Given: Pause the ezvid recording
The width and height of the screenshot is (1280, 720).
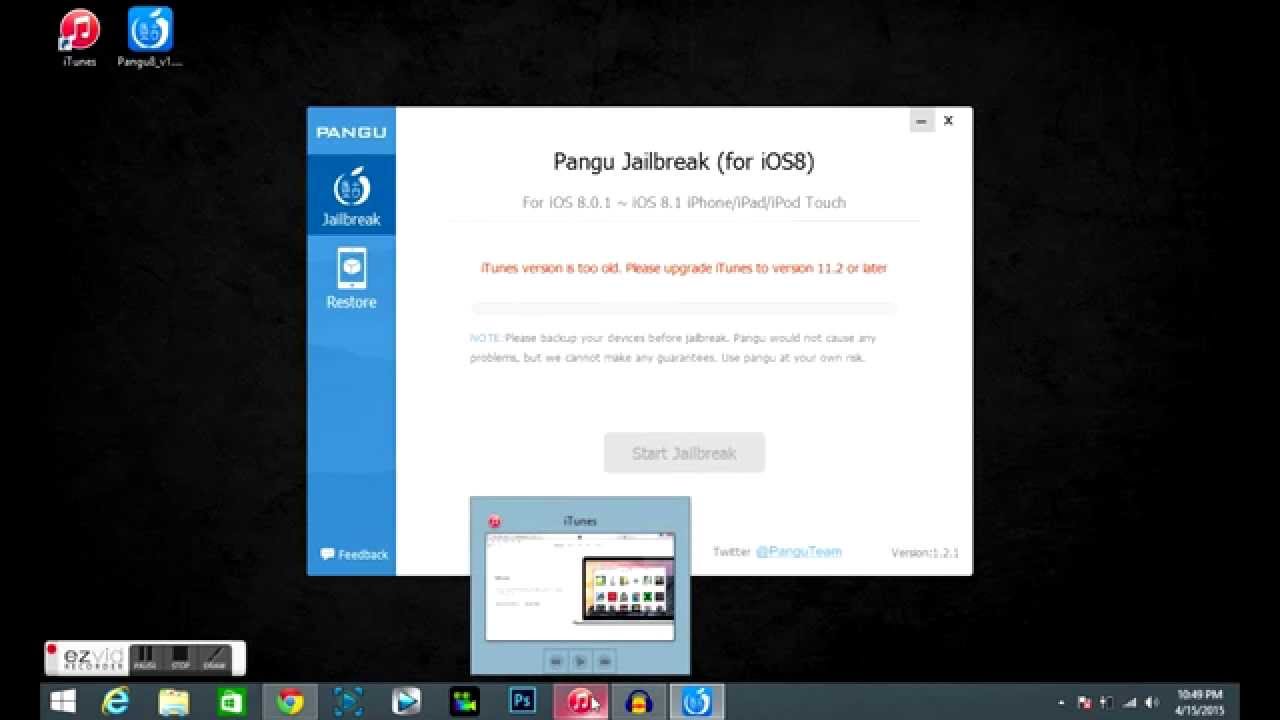Looking at the screenshot, I should [x=145, y=658].
